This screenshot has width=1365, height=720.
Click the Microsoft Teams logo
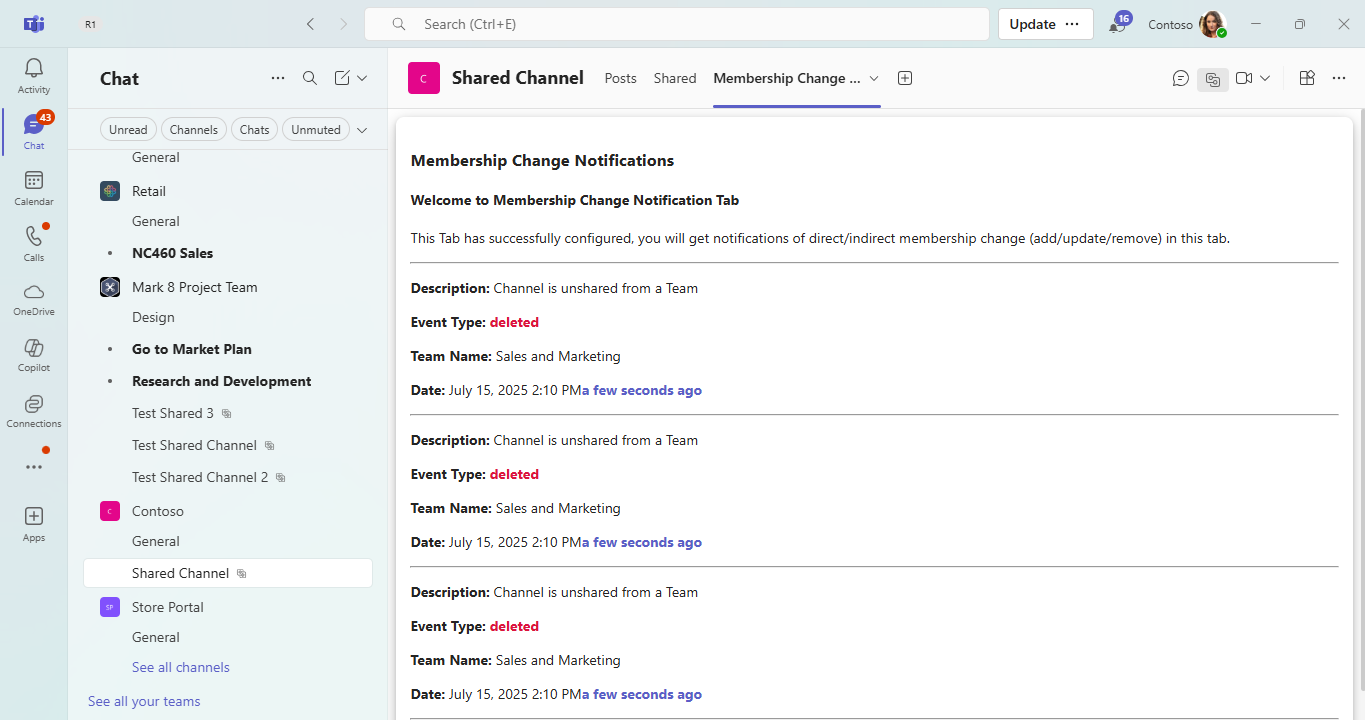click(x=34, y=24)
